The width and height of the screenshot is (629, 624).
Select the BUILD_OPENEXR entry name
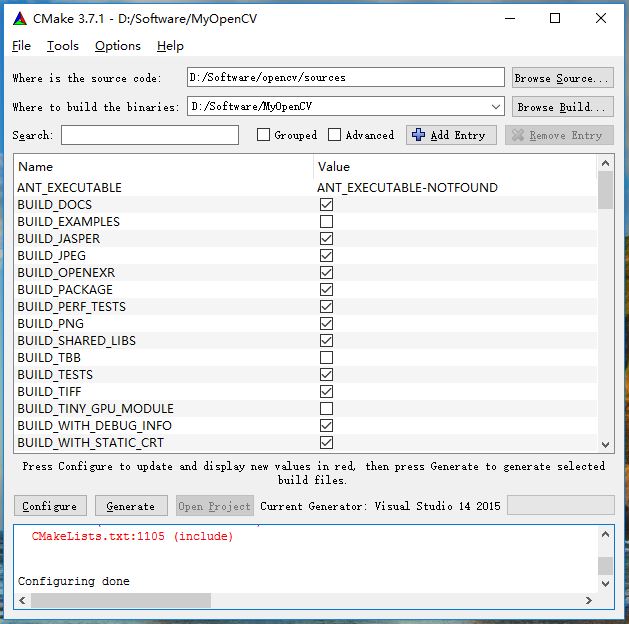pyautogui.click(x=66, y=273)
